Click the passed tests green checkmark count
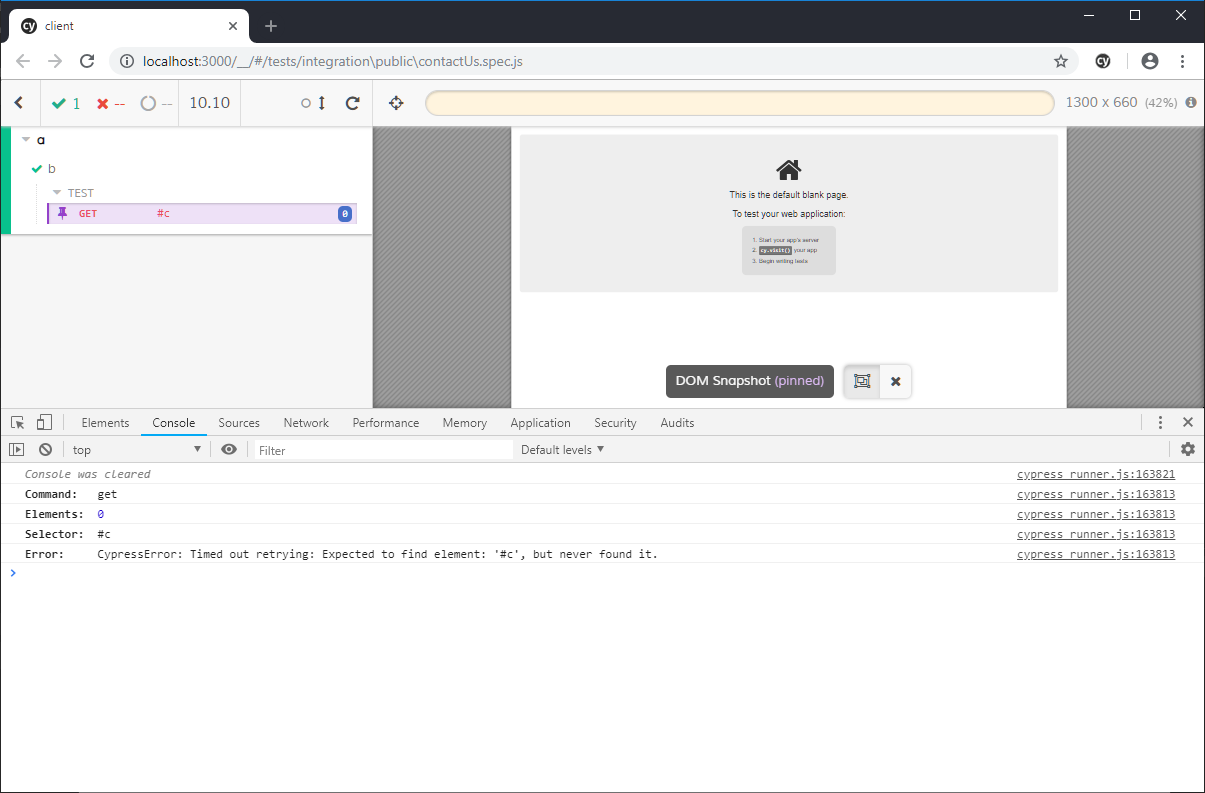The height and width of the screenshot is (793, 1205). click(x=66, y=103)
